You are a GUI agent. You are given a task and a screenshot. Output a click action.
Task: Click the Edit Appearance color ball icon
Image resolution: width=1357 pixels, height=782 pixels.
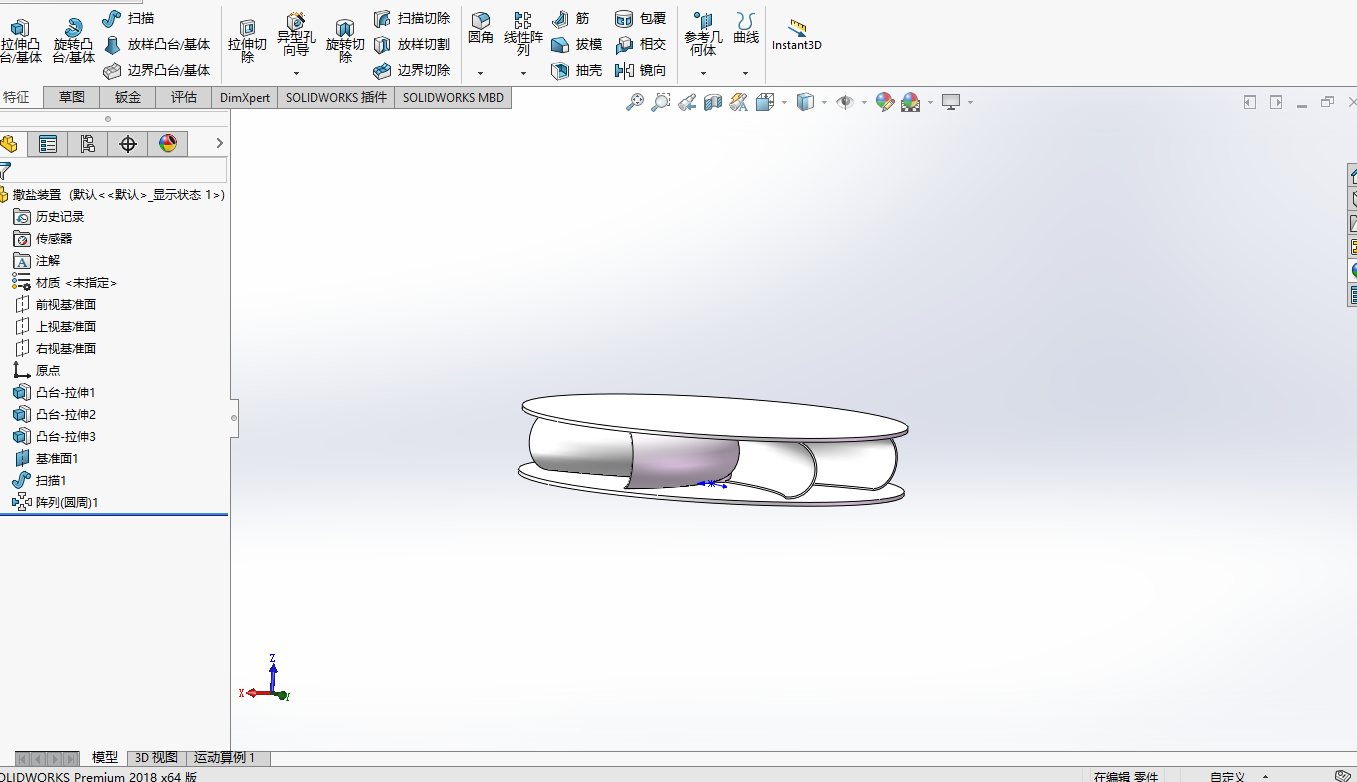coord(884,102)
